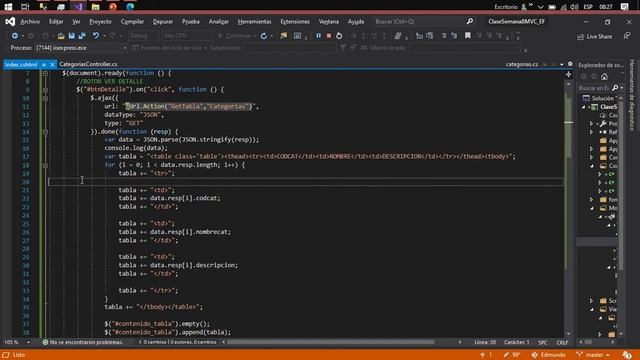Click the navigate backward toolbar icon
The width and height of the screenshot is (640, 360).
(x=15, y=36)
